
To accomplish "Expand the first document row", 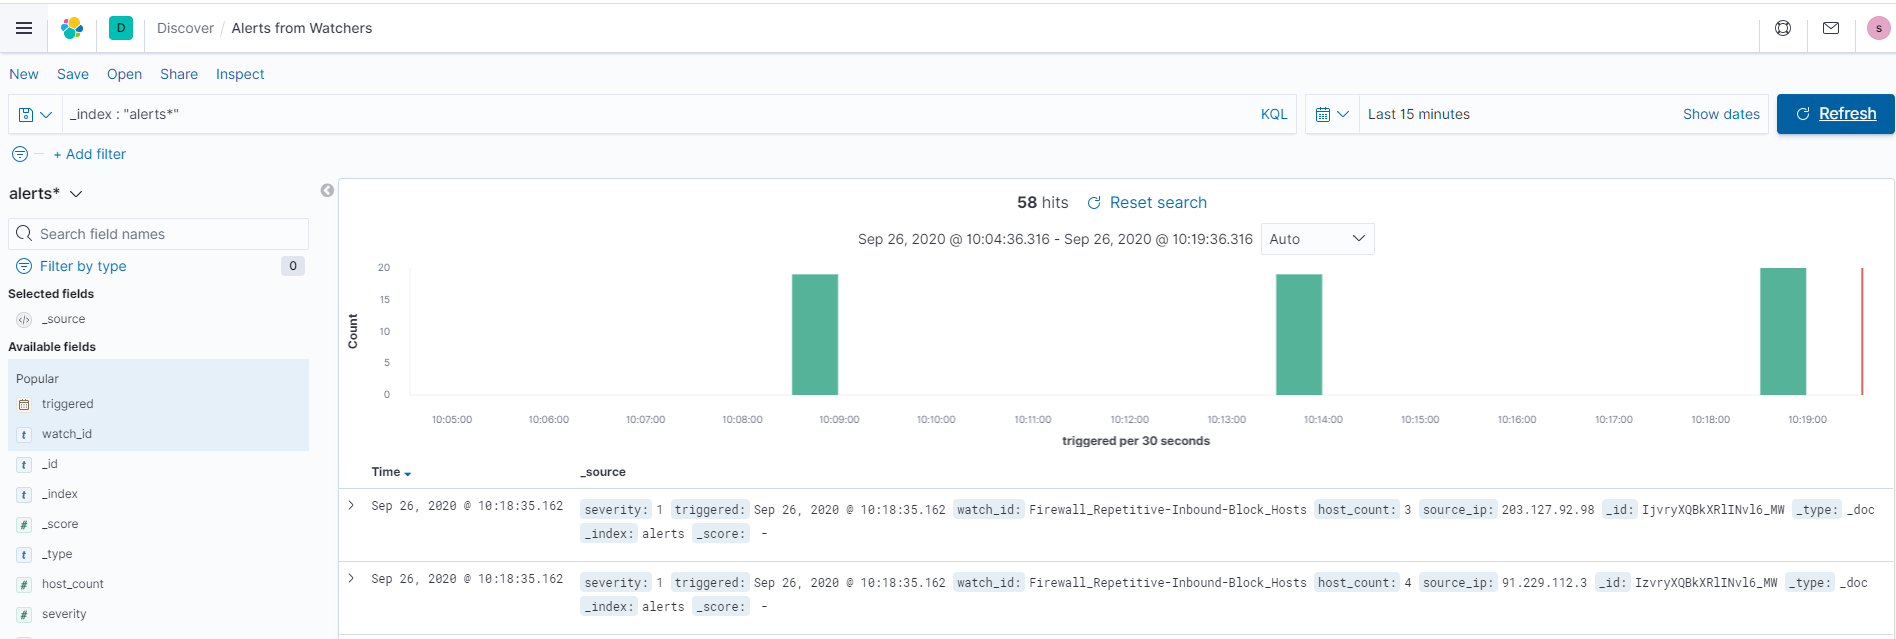I will pos(351,505).
